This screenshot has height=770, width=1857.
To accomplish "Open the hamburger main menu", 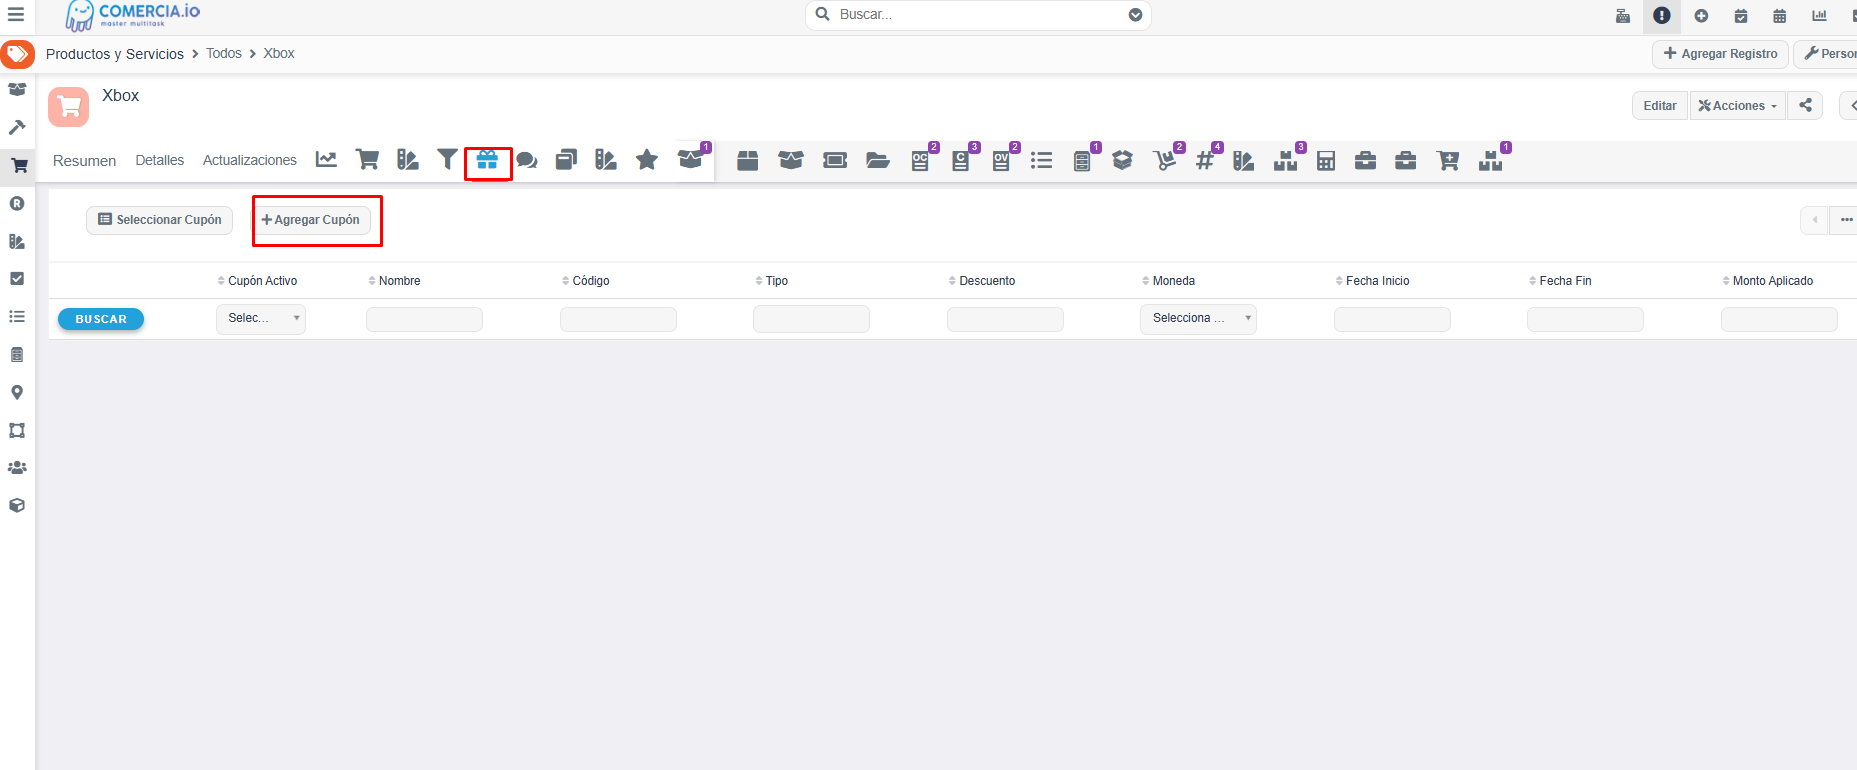I will pos(16,15).
